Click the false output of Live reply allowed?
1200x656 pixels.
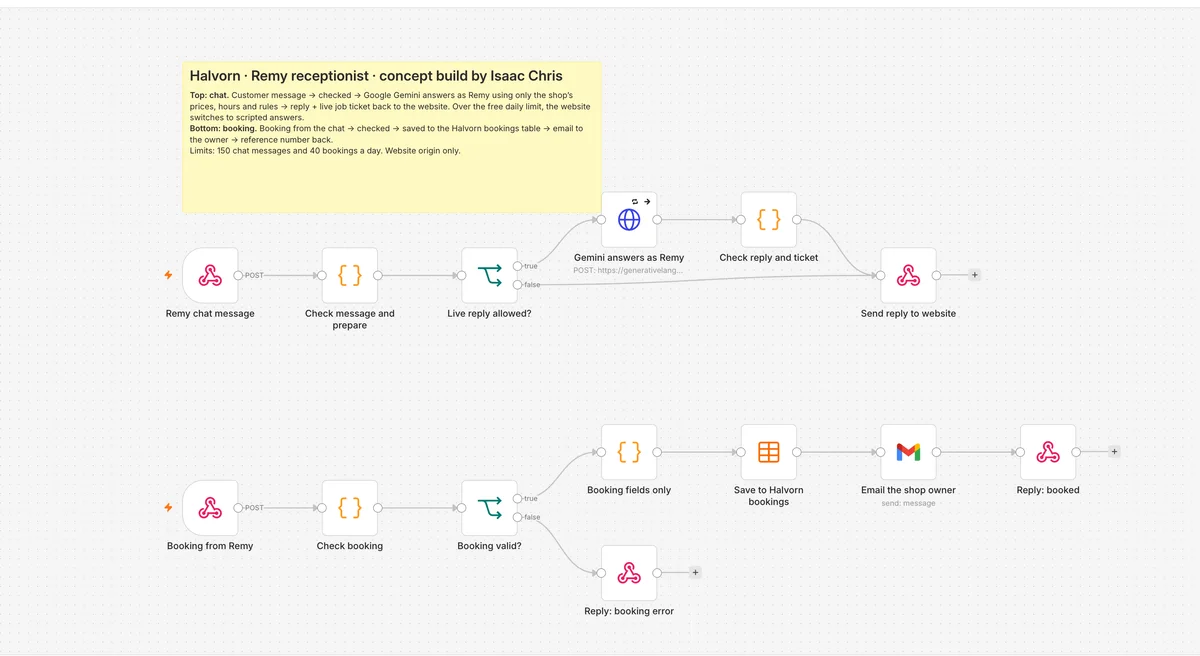pyautogui.click(x=517, y=285)
